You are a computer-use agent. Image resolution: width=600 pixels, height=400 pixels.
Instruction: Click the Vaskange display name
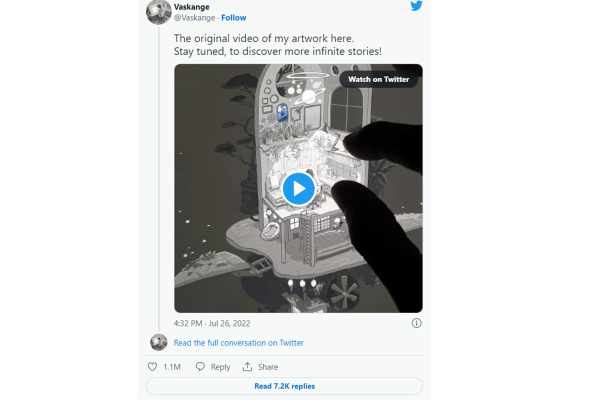coord(194,6)
